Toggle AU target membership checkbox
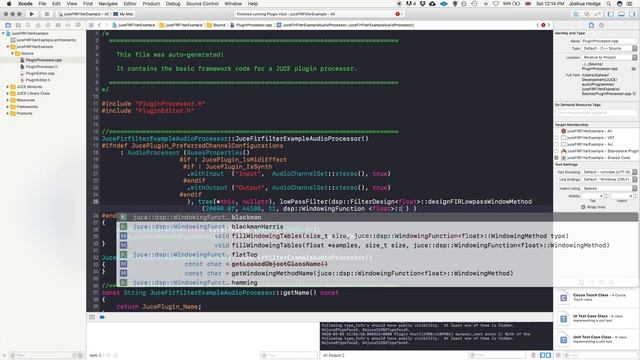This screenshot has width=640, height=360. (x=556, y=144)
